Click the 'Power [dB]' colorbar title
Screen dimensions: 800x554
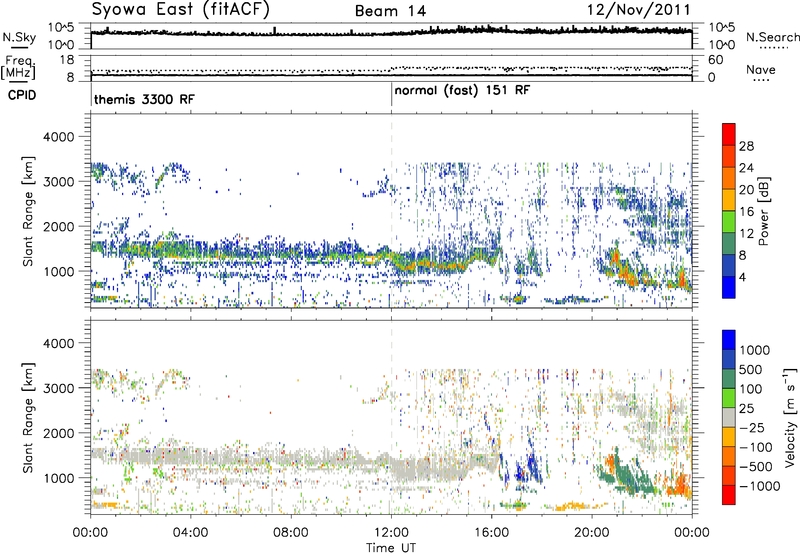pos(763,211)
